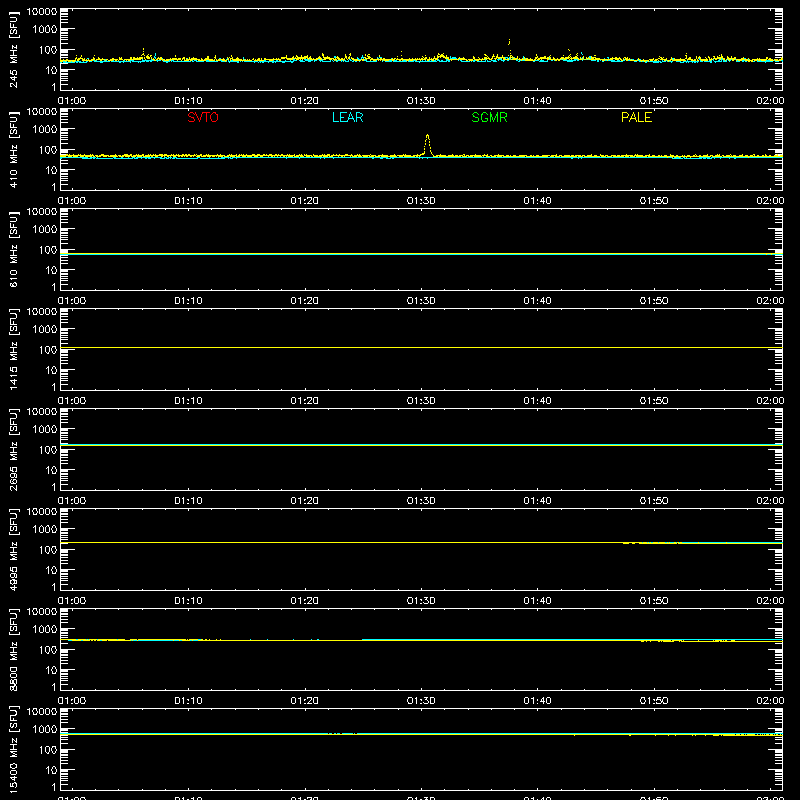The height and width of the screenshot is (800, 800).
Task: Click the flat trace line in 2695 MHz panel
Action: (x=421, y=445)
